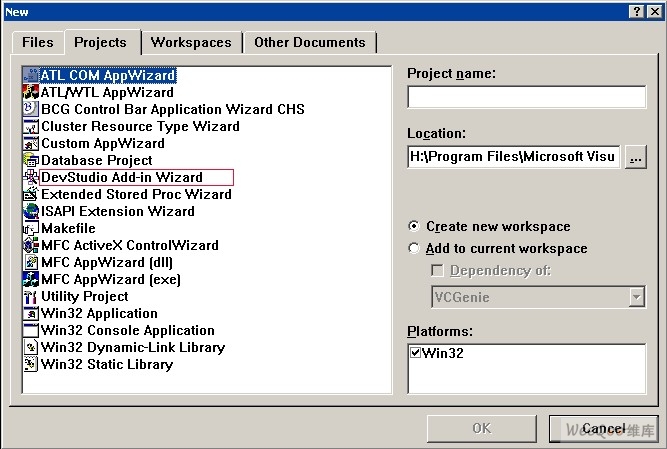This screenshot has width=667, height=449.
Task: Click the Database Project icon
Action: pyautogui.click(x=31, y=160)
